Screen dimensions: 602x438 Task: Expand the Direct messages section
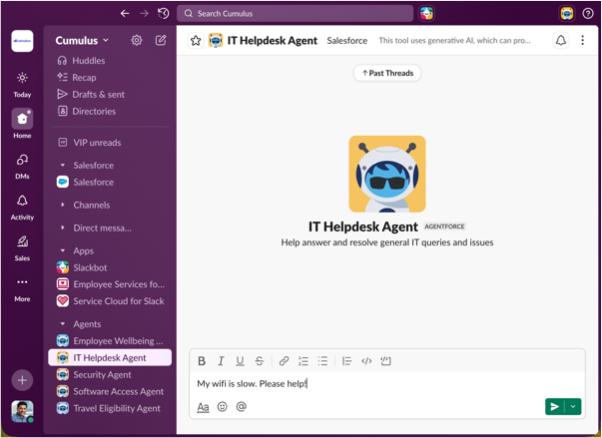[63, 228]
